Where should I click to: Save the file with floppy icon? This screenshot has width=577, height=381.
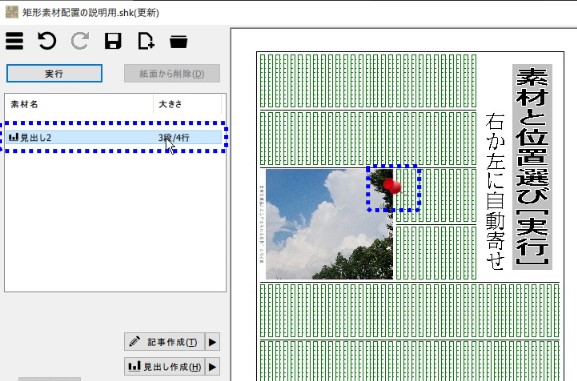coord(113,41)
